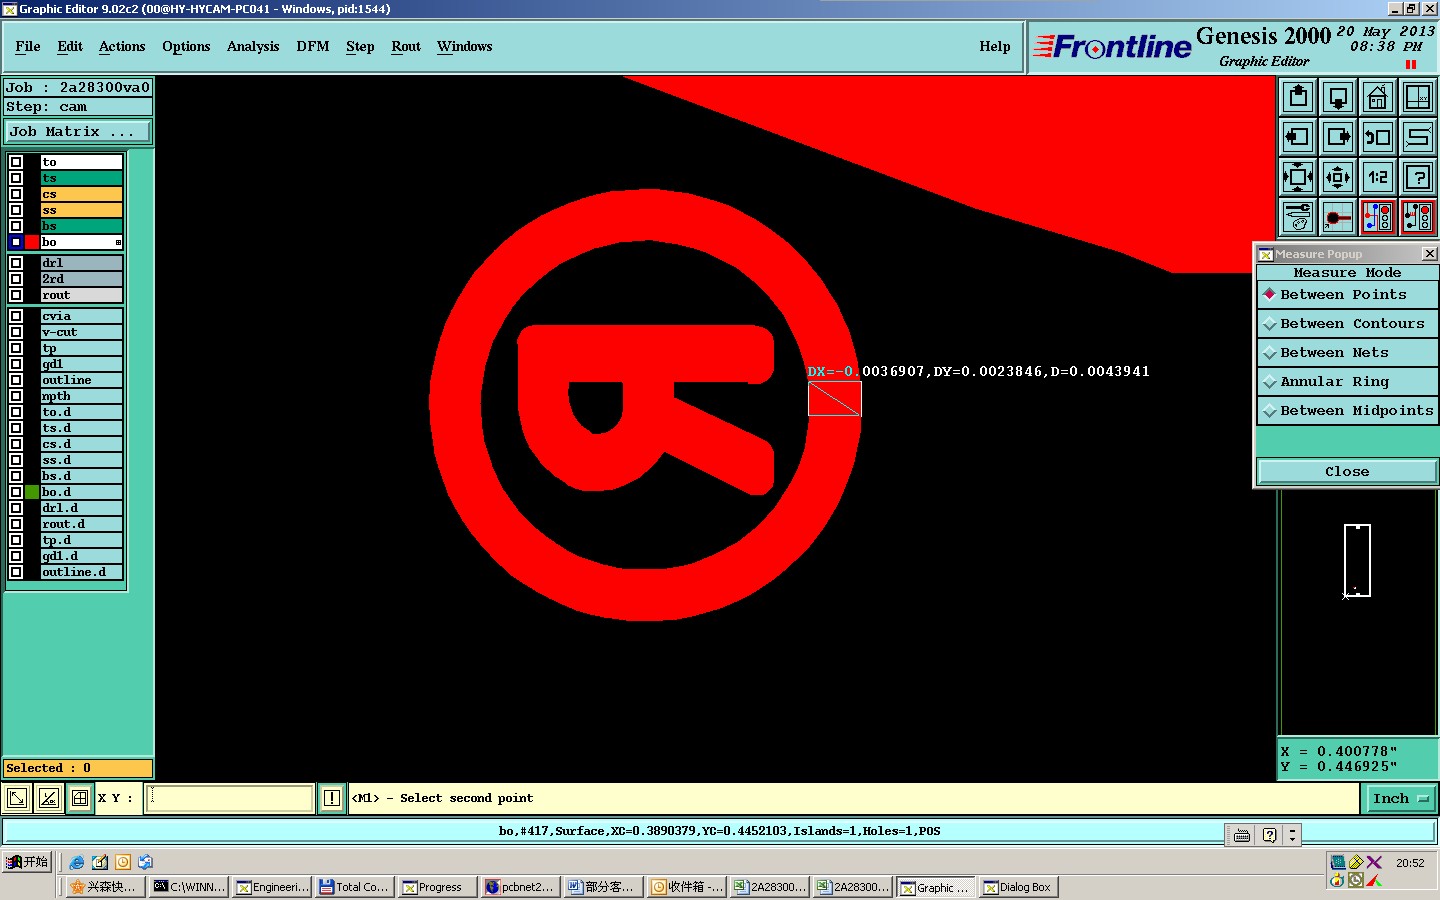Select the 'v-cut' layer row

pyautogui.click(x=81, y=332)
